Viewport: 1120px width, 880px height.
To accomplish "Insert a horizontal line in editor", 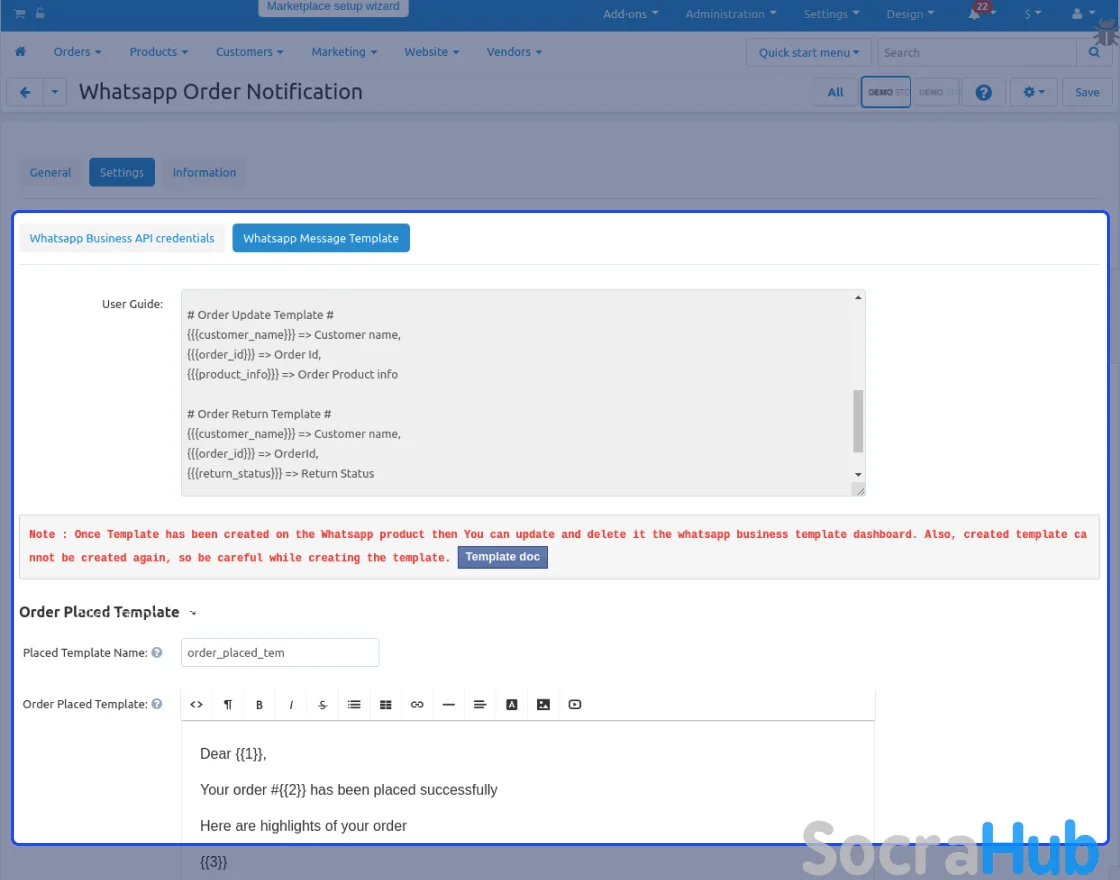I will point(449,704).
